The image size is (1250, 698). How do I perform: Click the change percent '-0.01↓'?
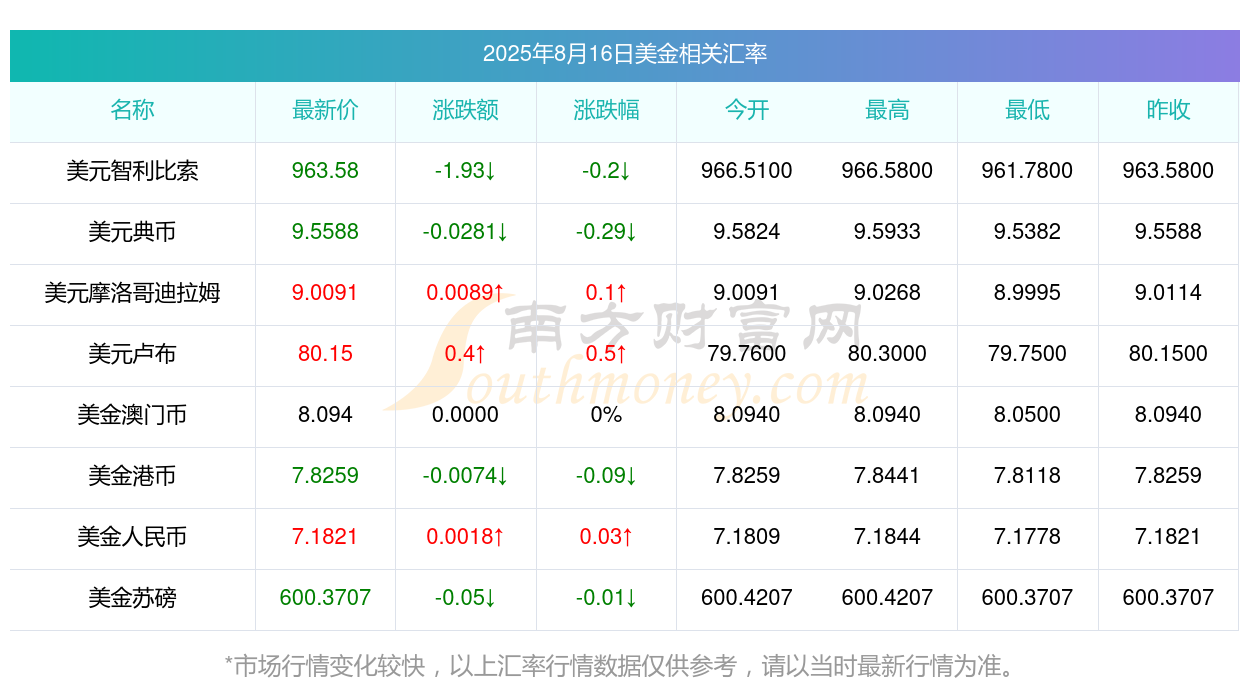[x=606, y=598]
